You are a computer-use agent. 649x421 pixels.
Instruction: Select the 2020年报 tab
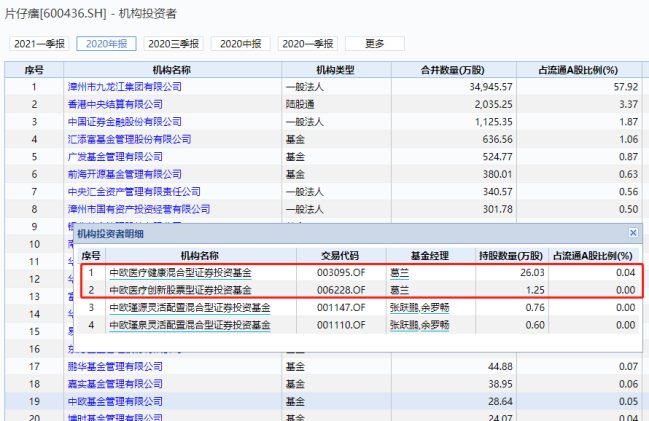(106, 44)
